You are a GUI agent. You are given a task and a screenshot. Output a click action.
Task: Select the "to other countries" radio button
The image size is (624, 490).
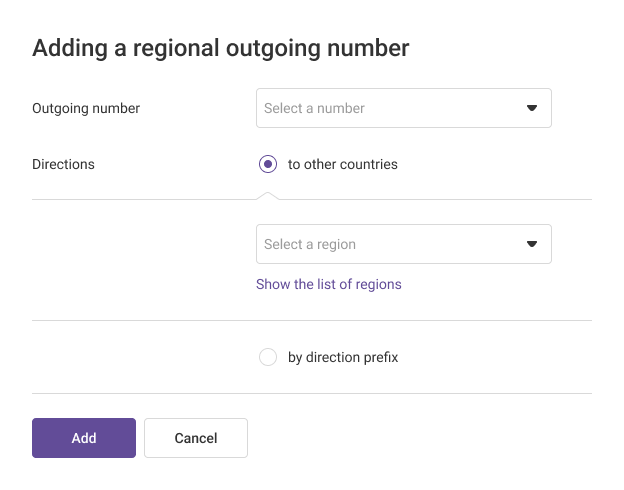(267, 164)
